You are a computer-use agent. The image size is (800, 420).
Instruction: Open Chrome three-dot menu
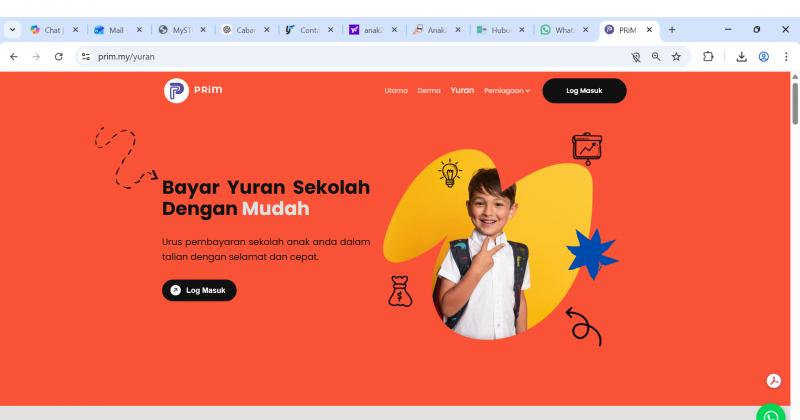(x=786, y=57)
